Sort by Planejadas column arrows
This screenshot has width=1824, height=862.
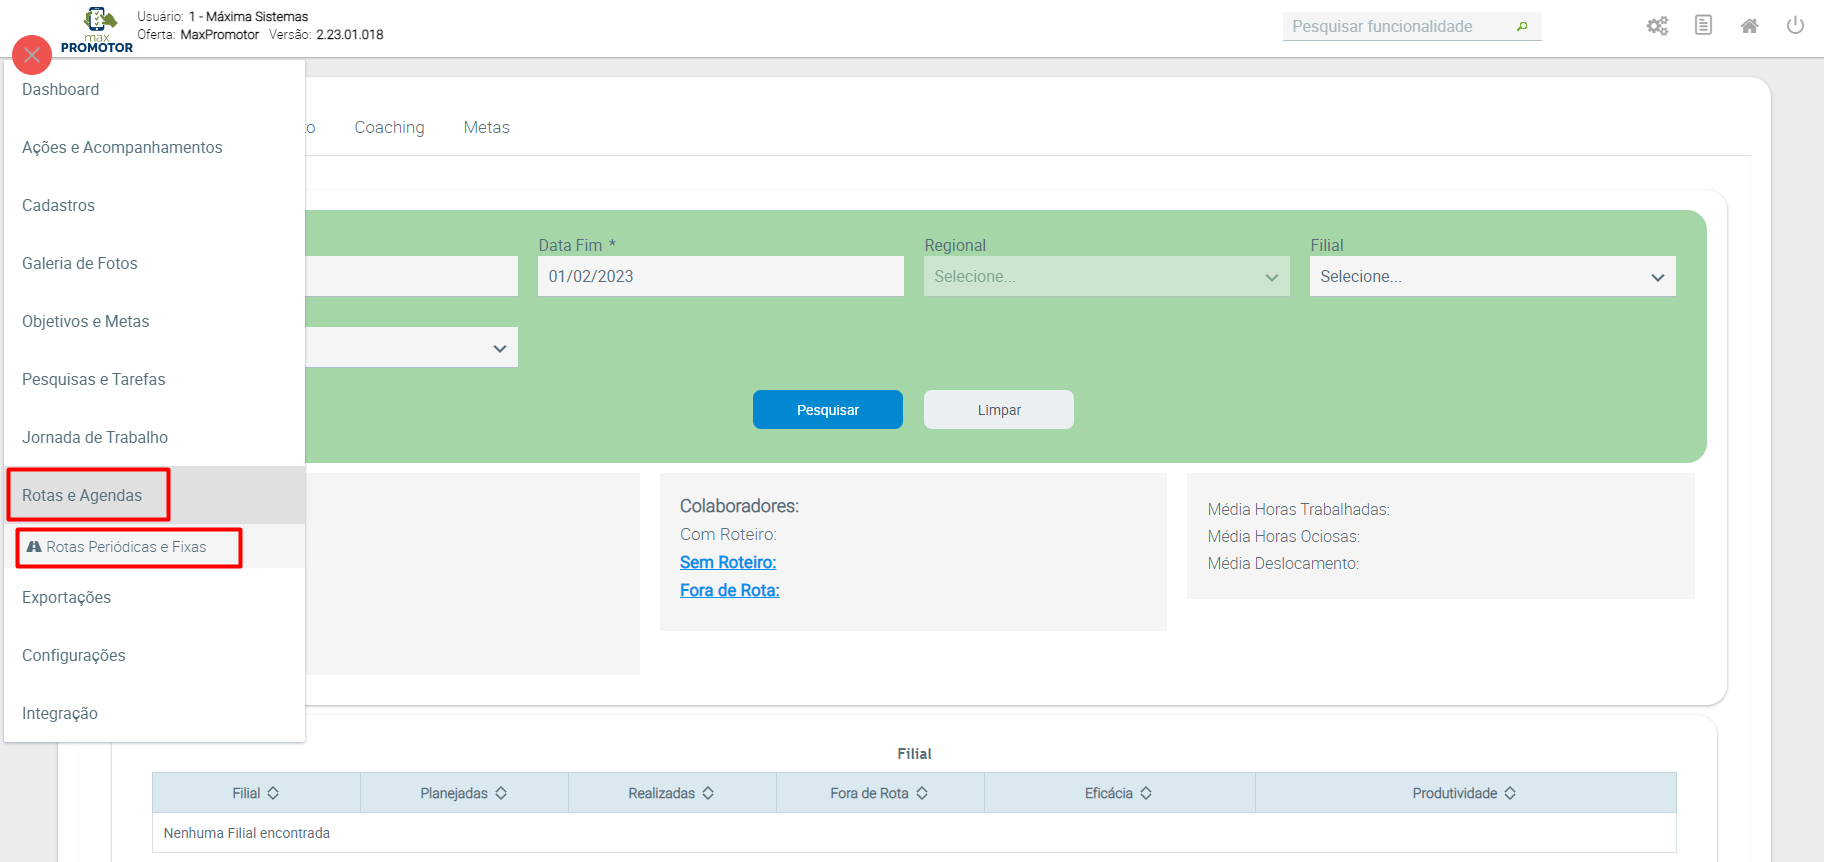click(501, 793)
